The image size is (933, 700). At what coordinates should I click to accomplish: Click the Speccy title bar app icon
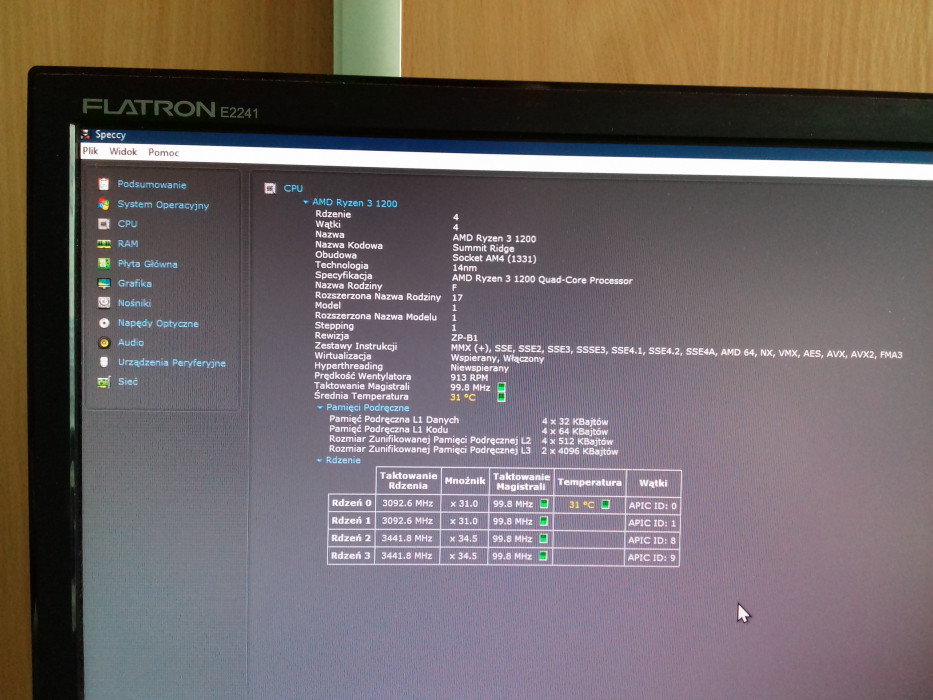click(86, 134)
